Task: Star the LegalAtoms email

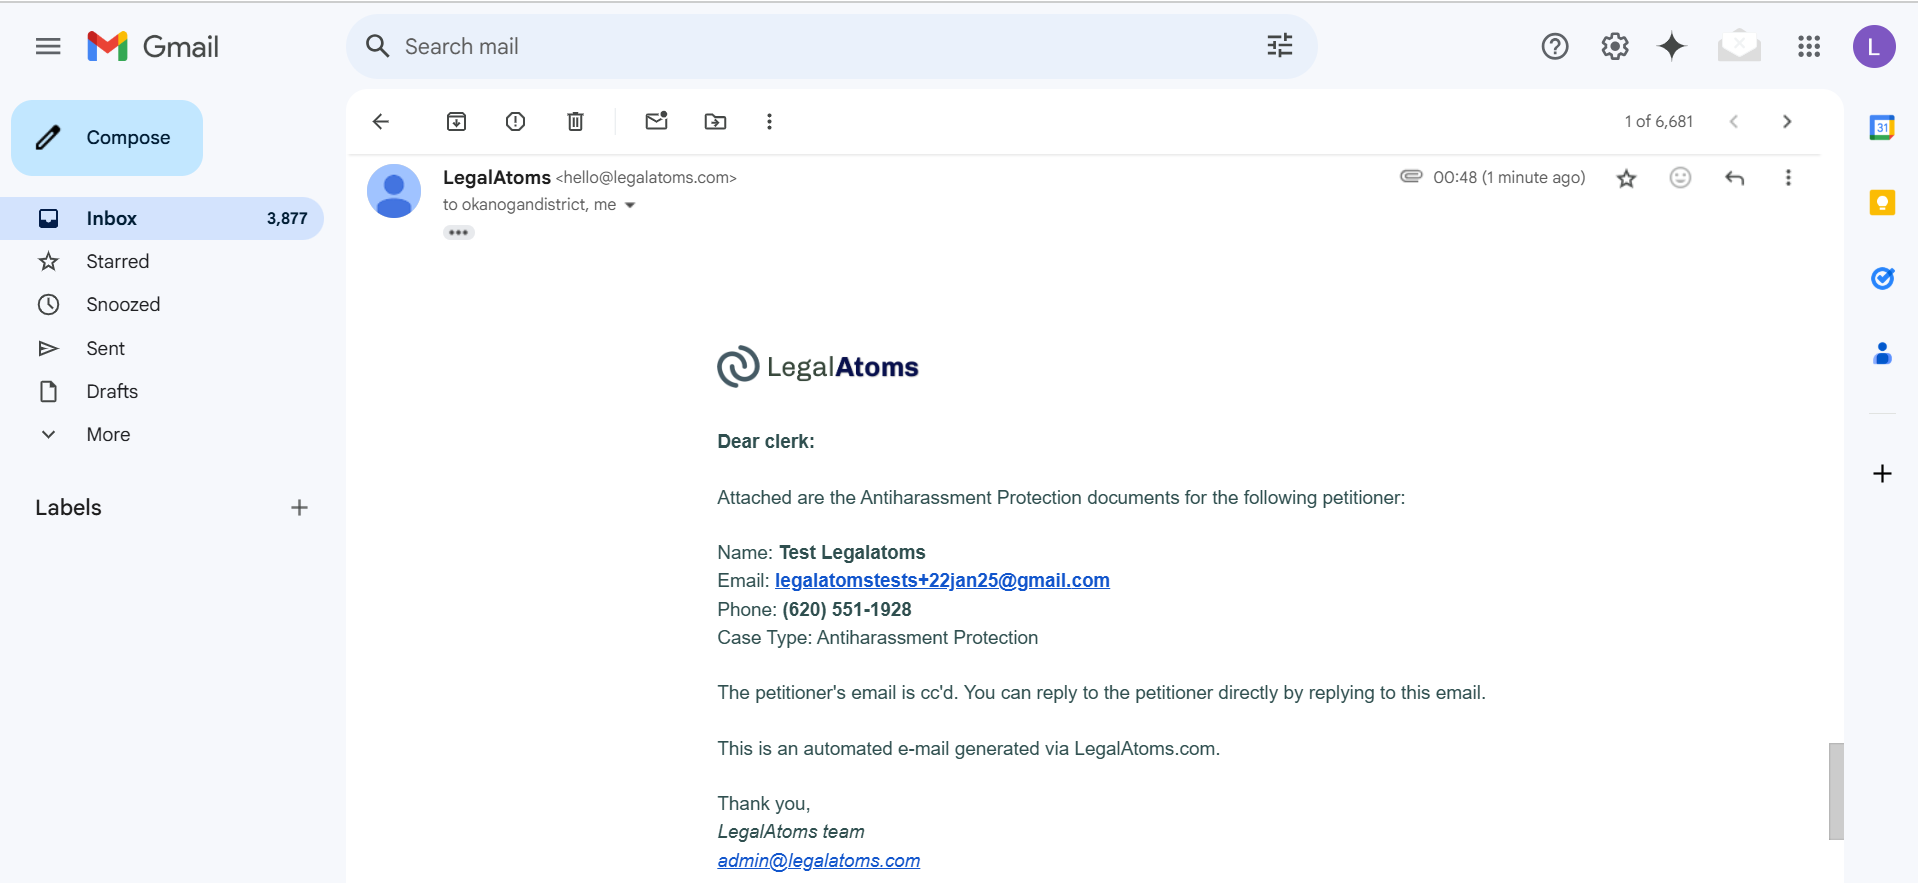Action: (x=1626, y=178)
